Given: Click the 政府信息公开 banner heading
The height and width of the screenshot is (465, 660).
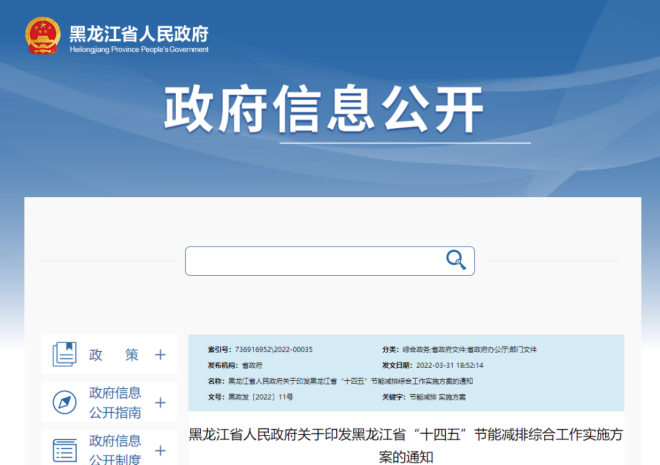Looking at the screenshot, I should tap(324, 110).
